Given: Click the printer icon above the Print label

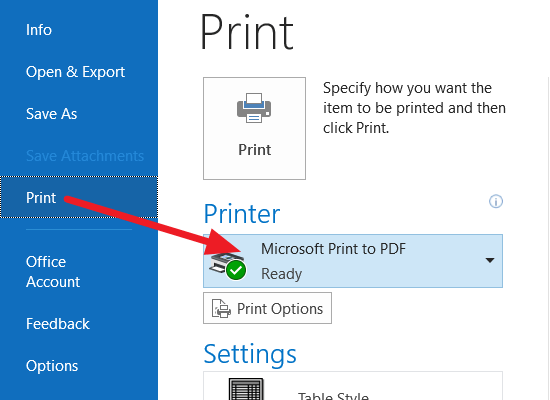Looking at the screenshot, I should (x=254, y=108).
